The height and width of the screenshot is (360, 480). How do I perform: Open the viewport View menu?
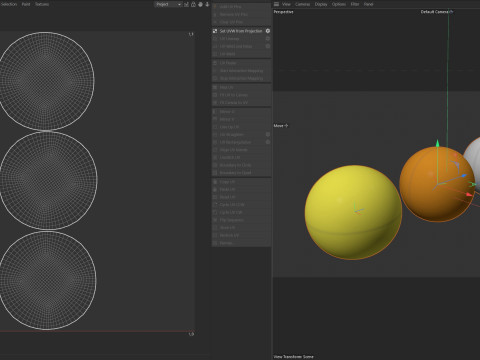point(286,4)
